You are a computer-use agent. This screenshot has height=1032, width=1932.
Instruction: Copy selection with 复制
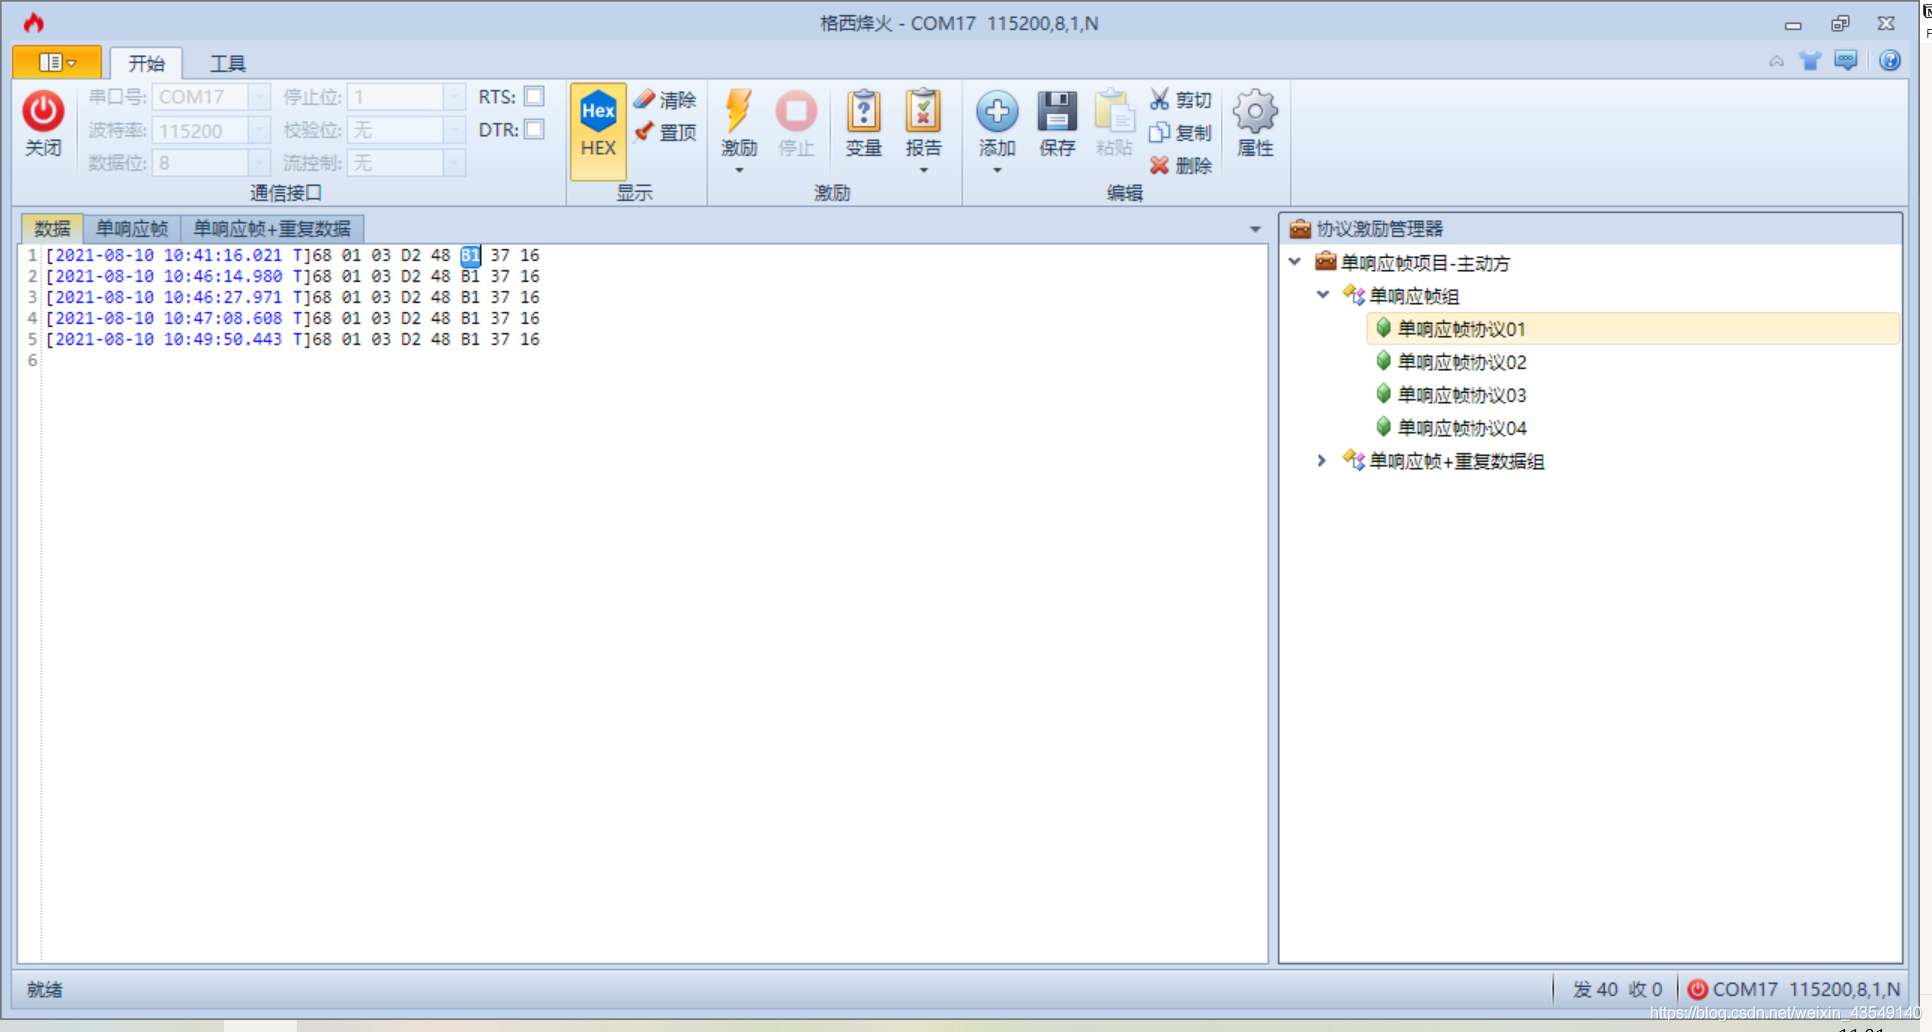pos(1181,132)
